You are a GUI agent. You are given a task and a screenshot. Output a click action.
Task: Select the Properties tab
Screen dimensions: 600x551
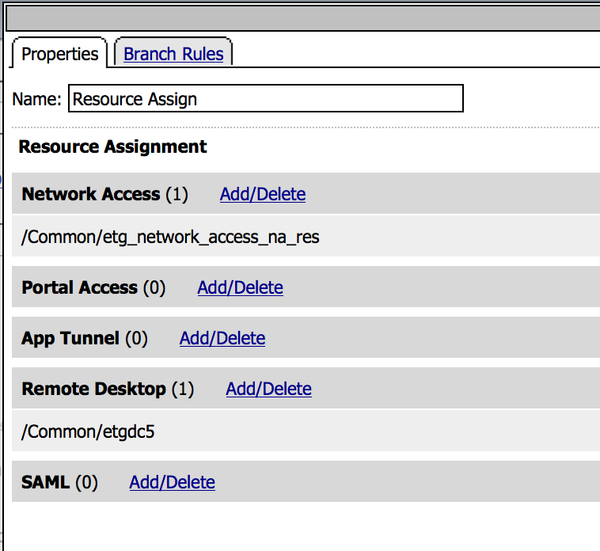click(60, 54)
